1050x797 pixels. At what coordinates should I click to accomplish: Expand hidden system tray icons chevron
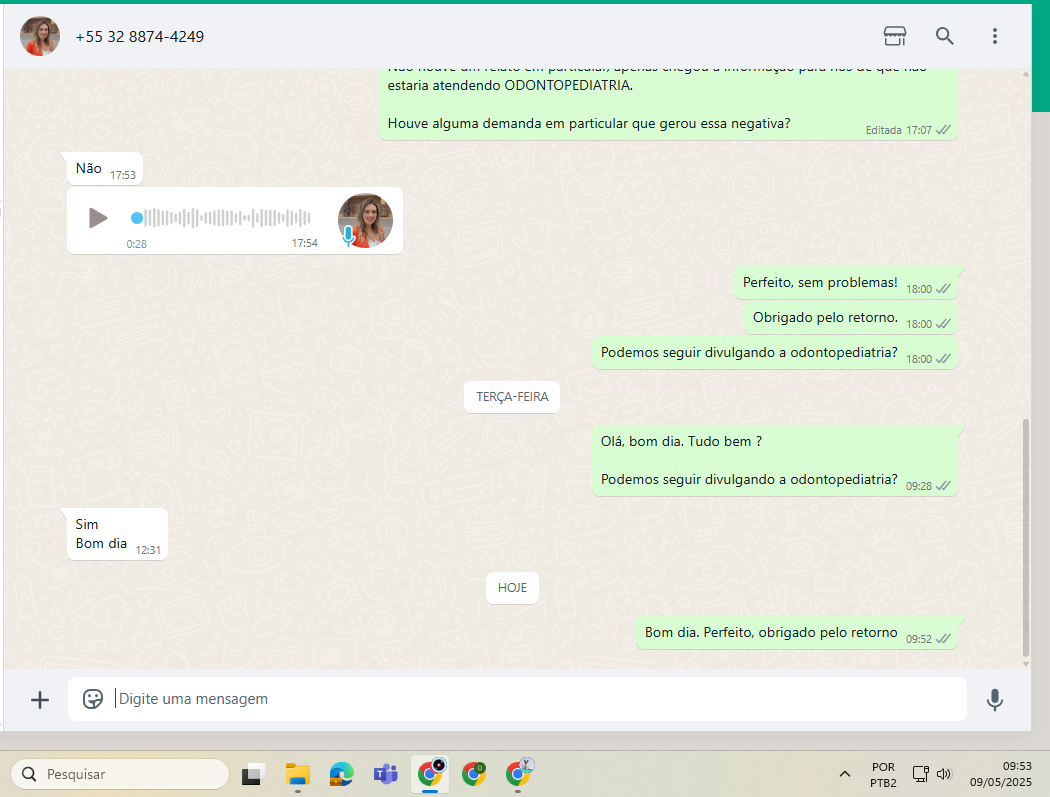click(845, 774)
